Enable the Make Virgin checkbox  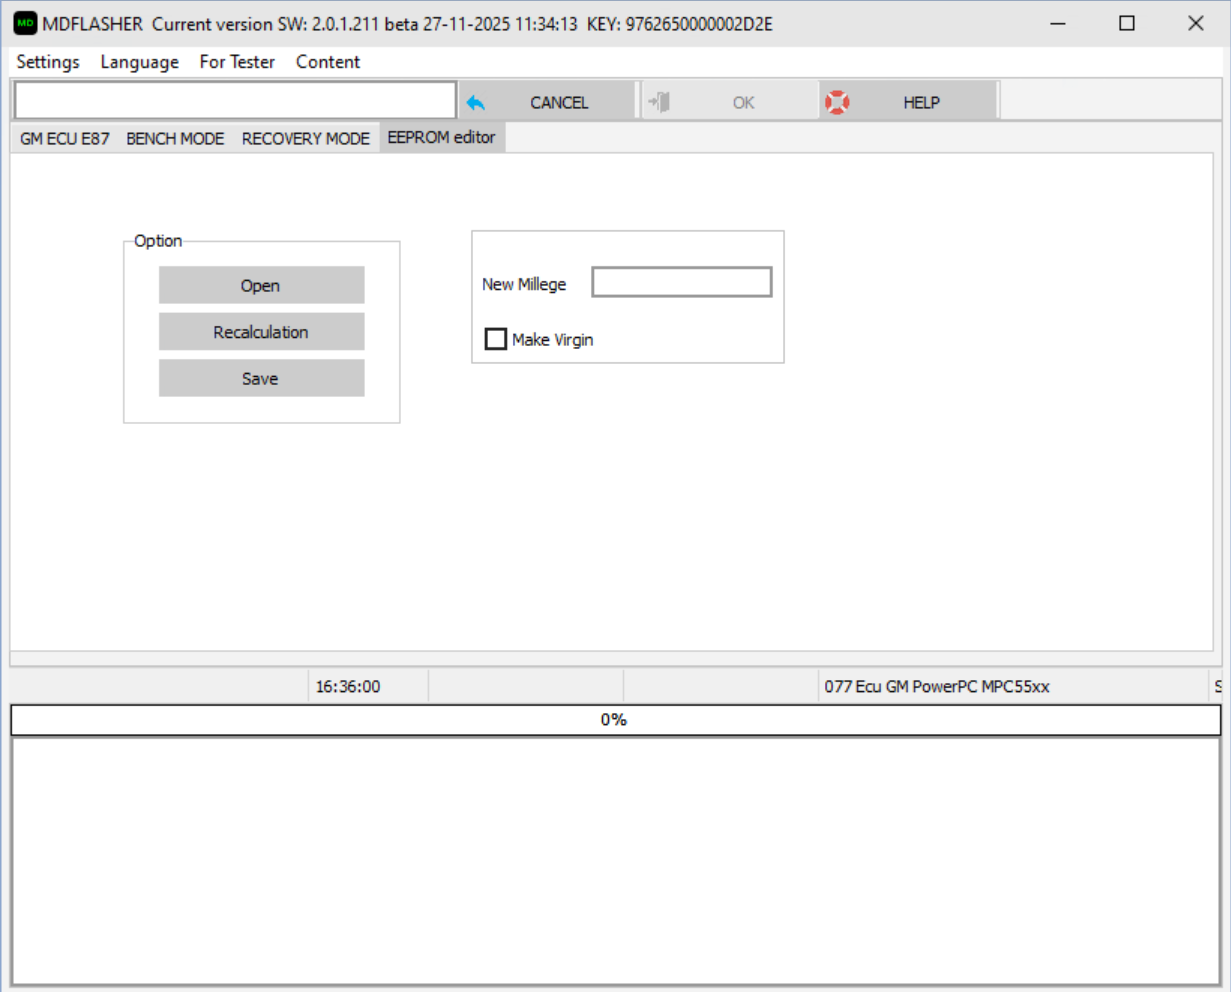click(496, 339)
